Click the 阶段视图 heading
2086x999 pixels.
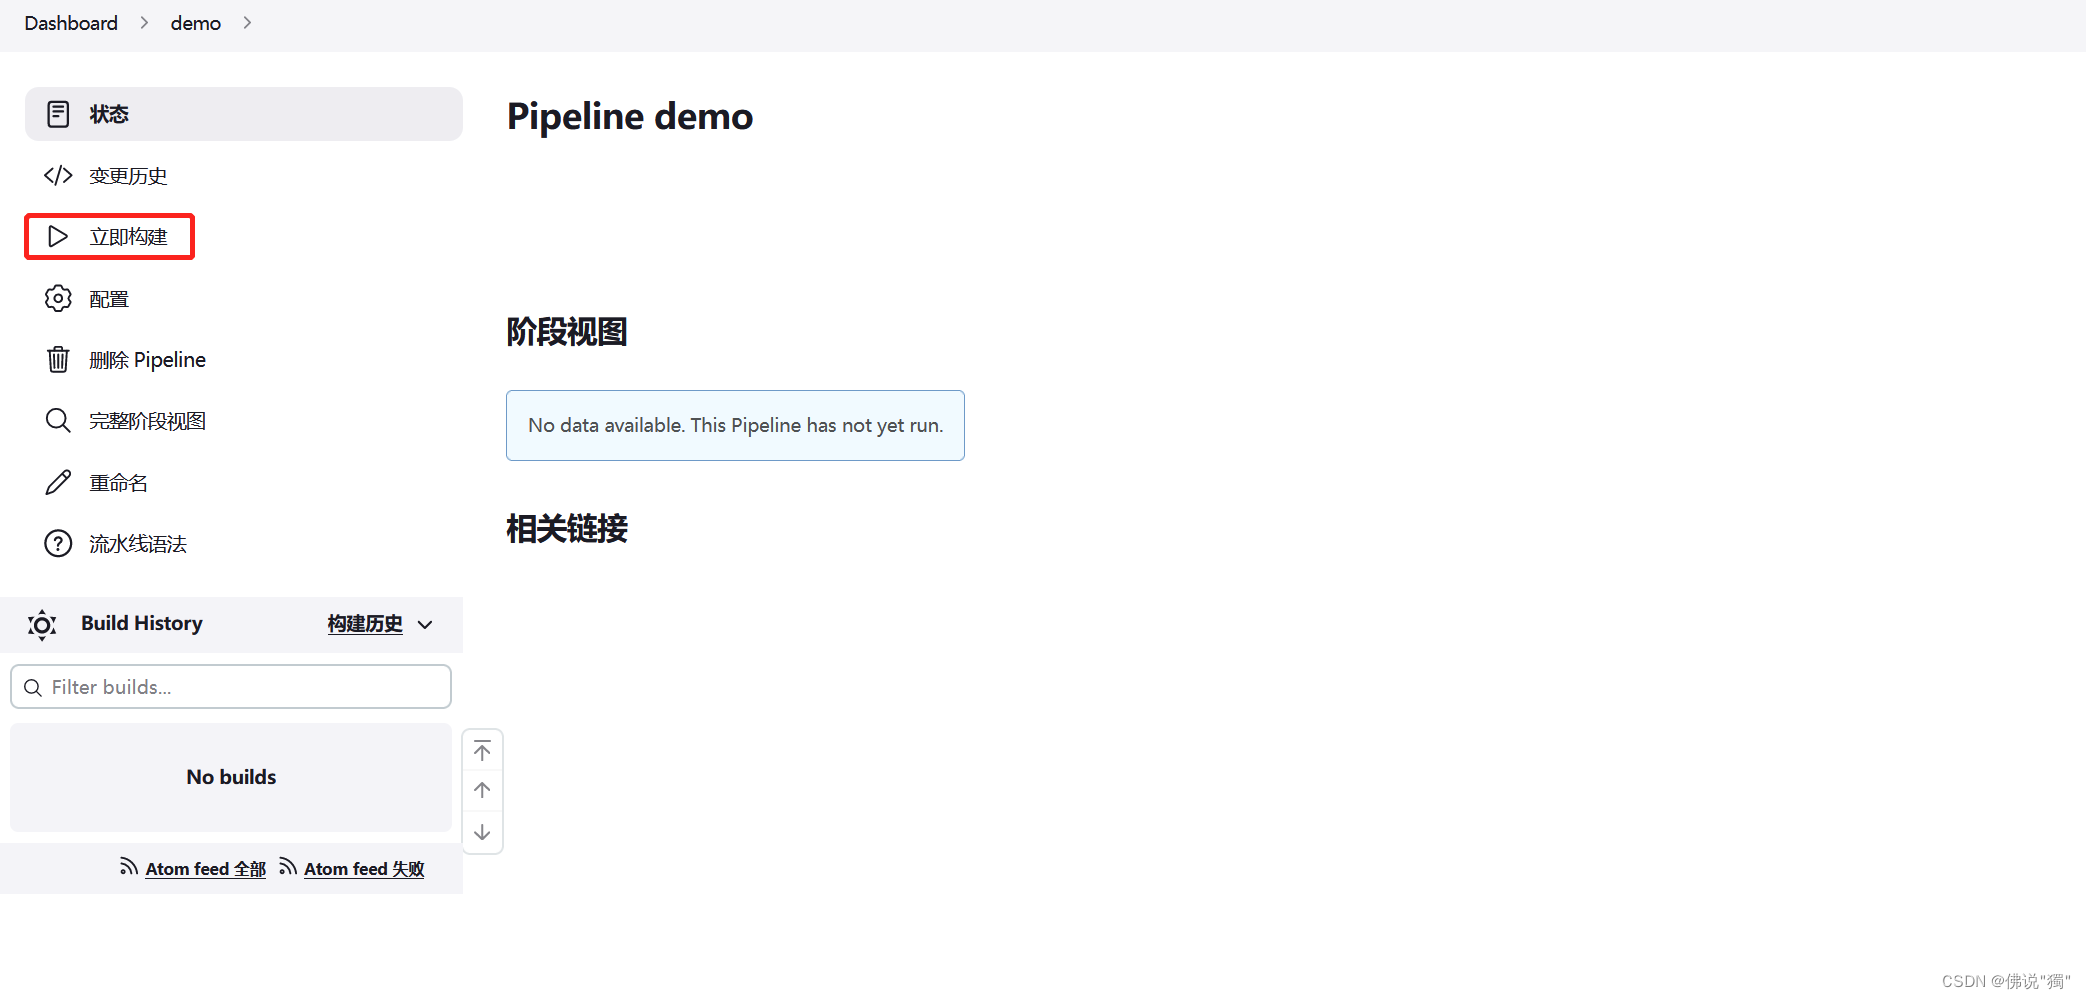pos(567,332)
